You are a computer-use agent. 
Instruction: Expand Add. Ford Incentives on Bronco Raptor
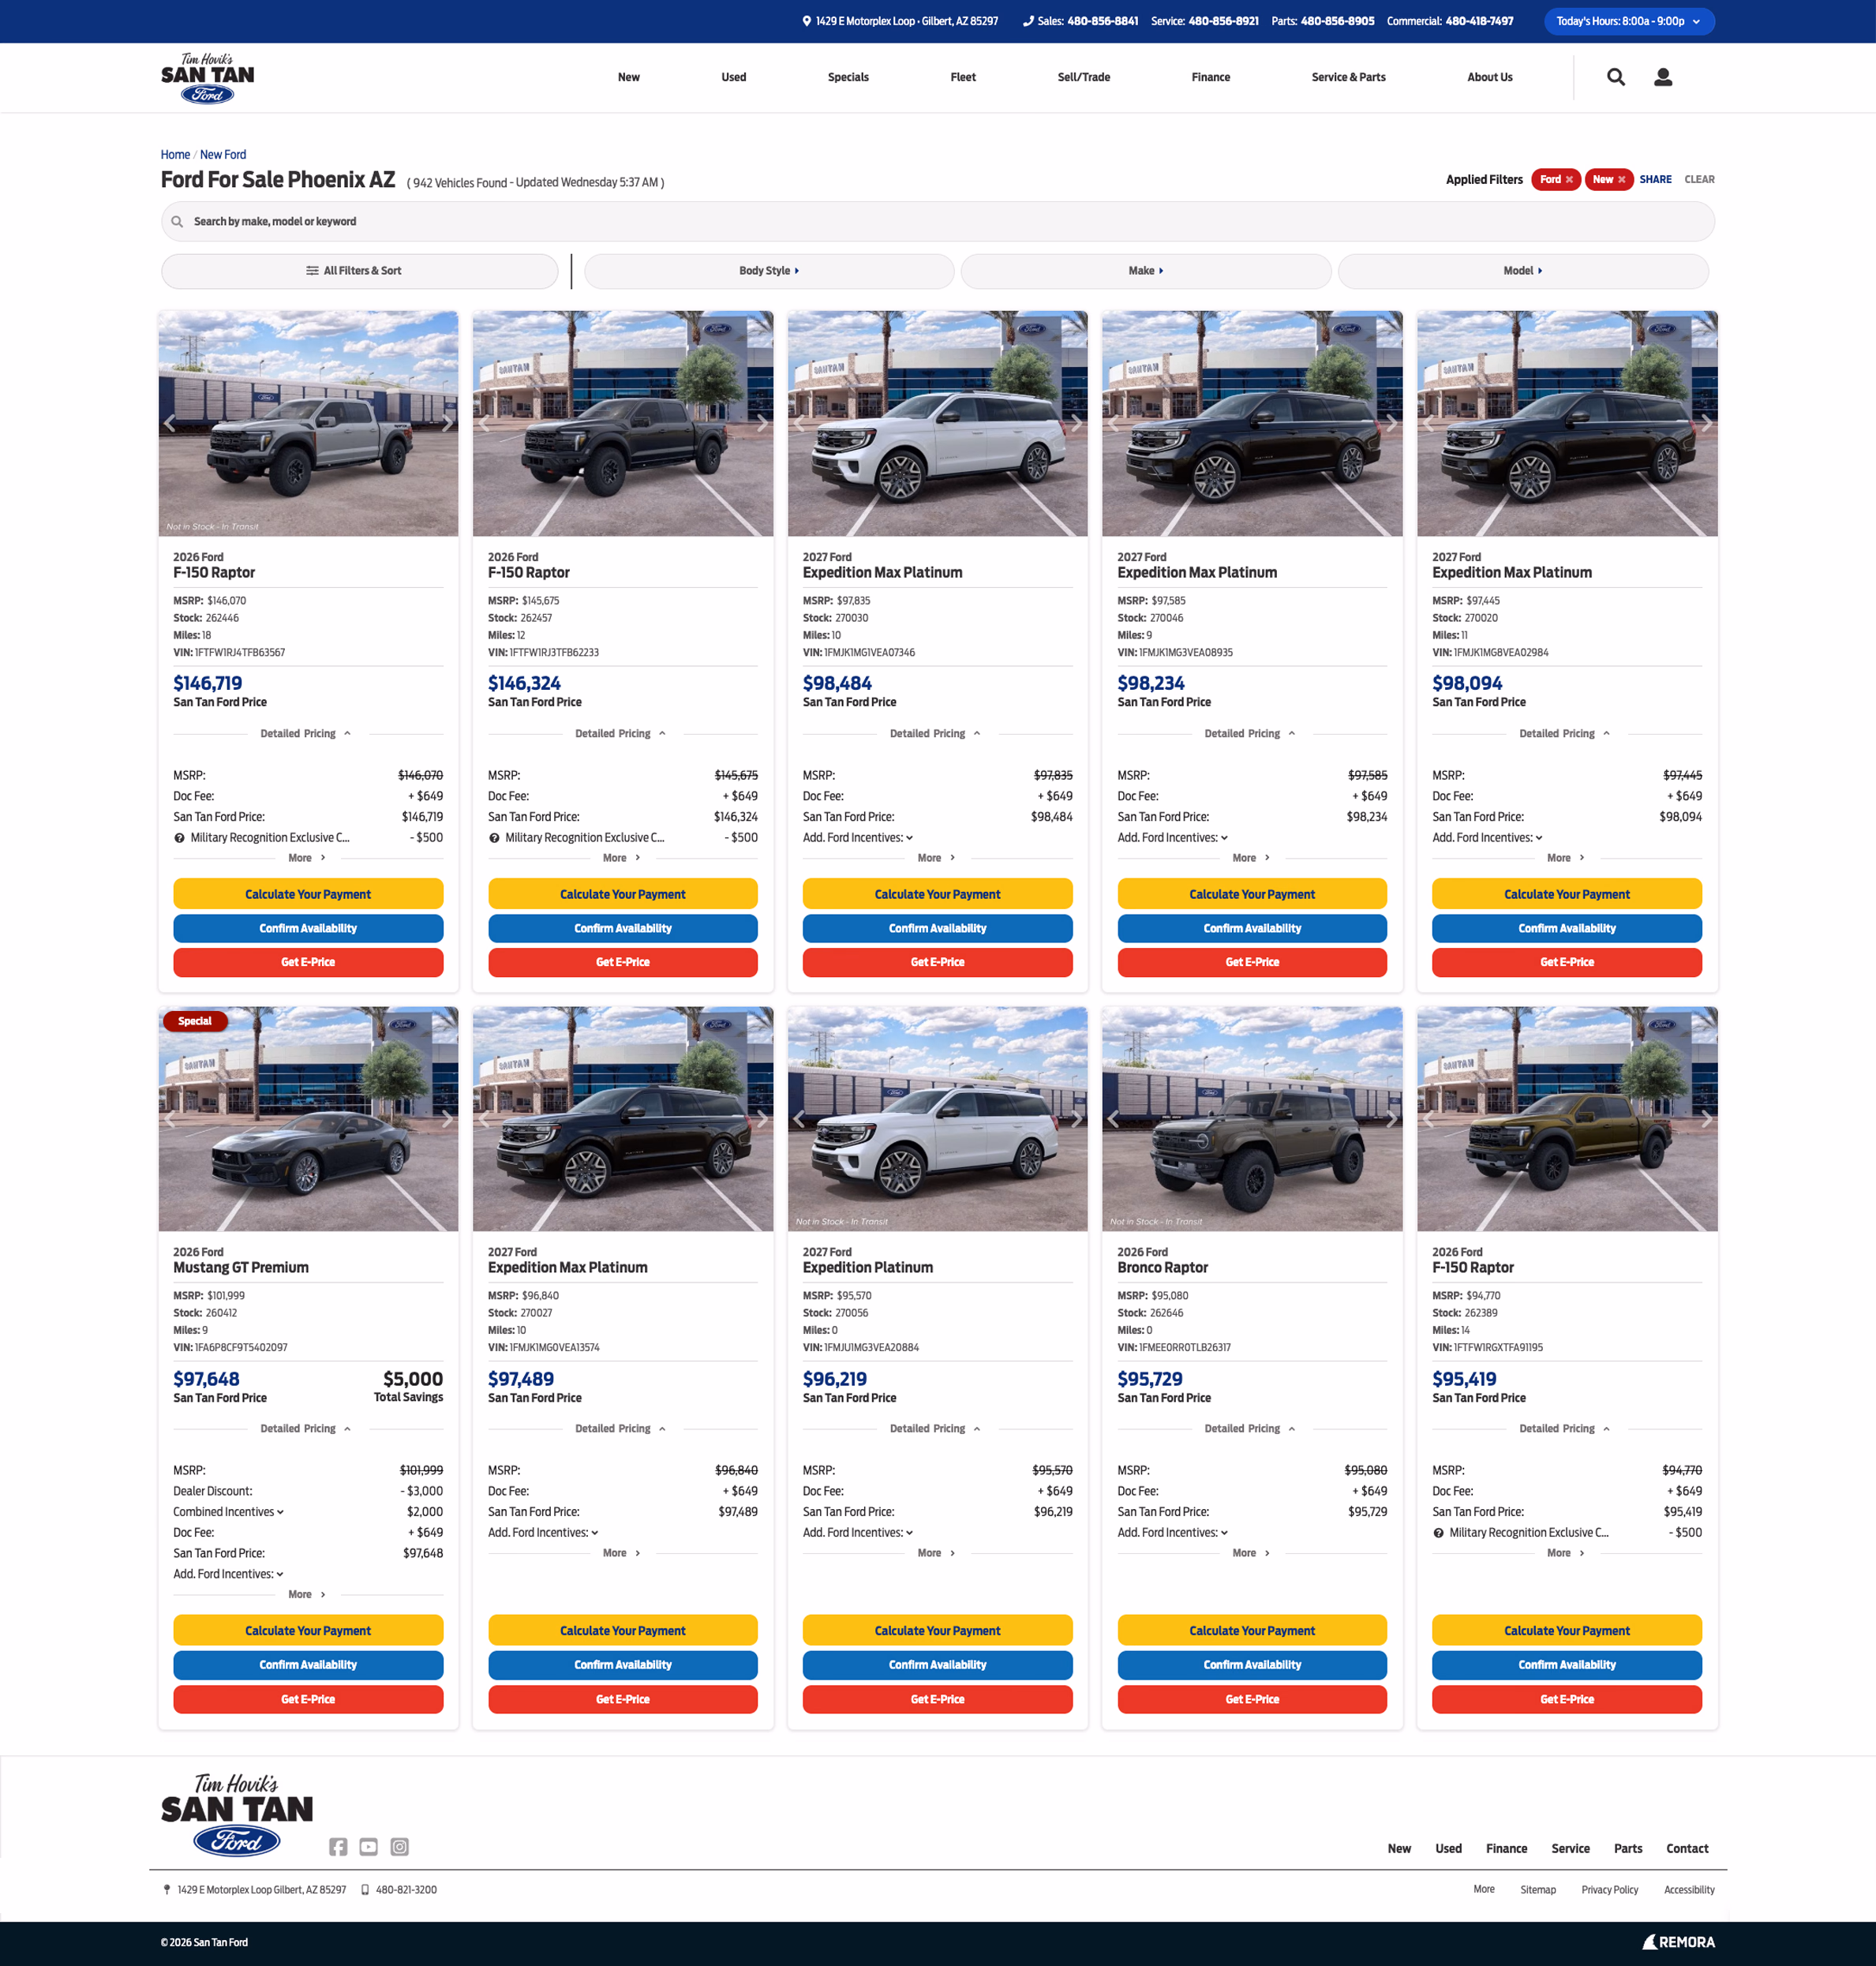pos(1173,1533)
